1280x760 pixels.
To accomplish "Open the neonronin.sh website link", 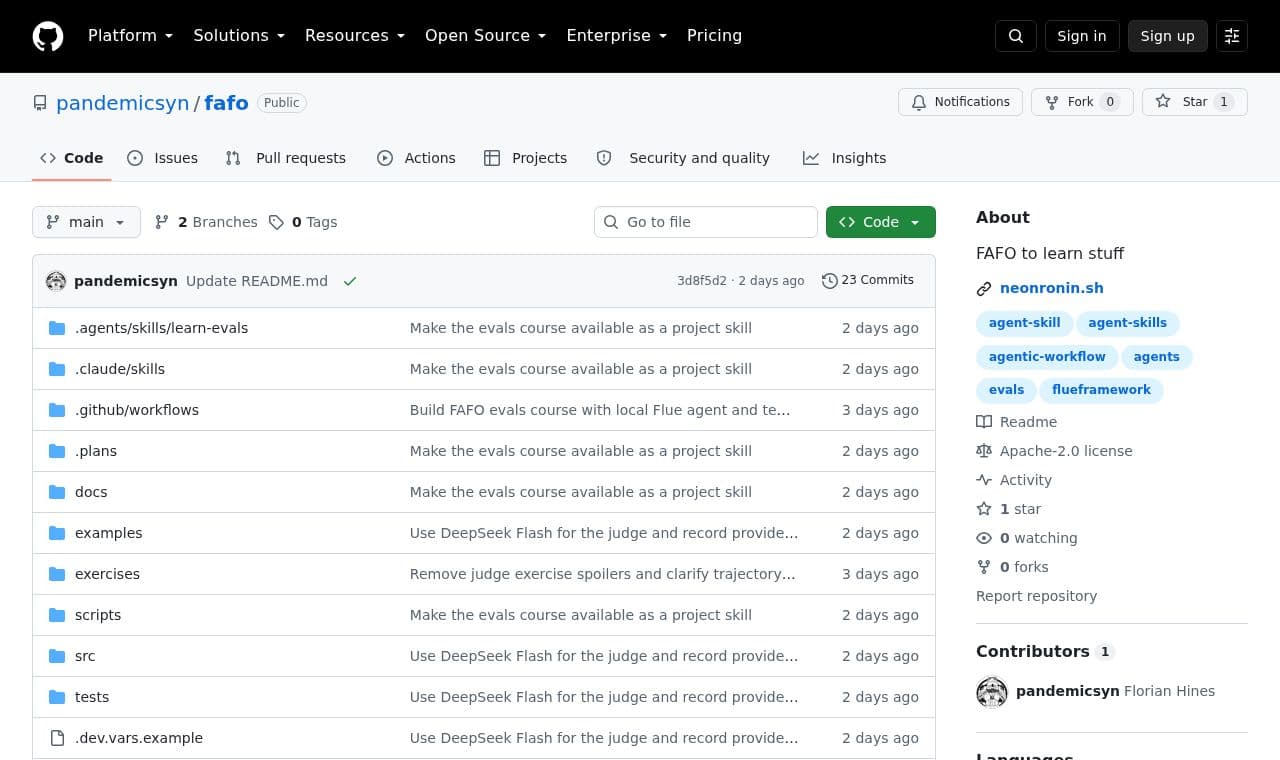I will [1052, 288].
